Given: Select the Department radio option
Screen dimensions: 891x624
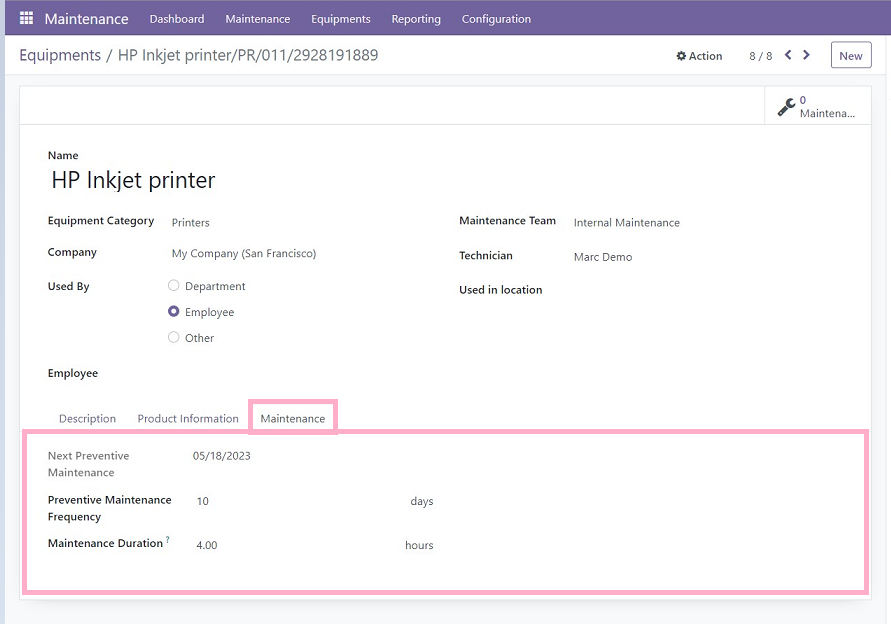Looking at the screenshot, I should pos(174,285).
